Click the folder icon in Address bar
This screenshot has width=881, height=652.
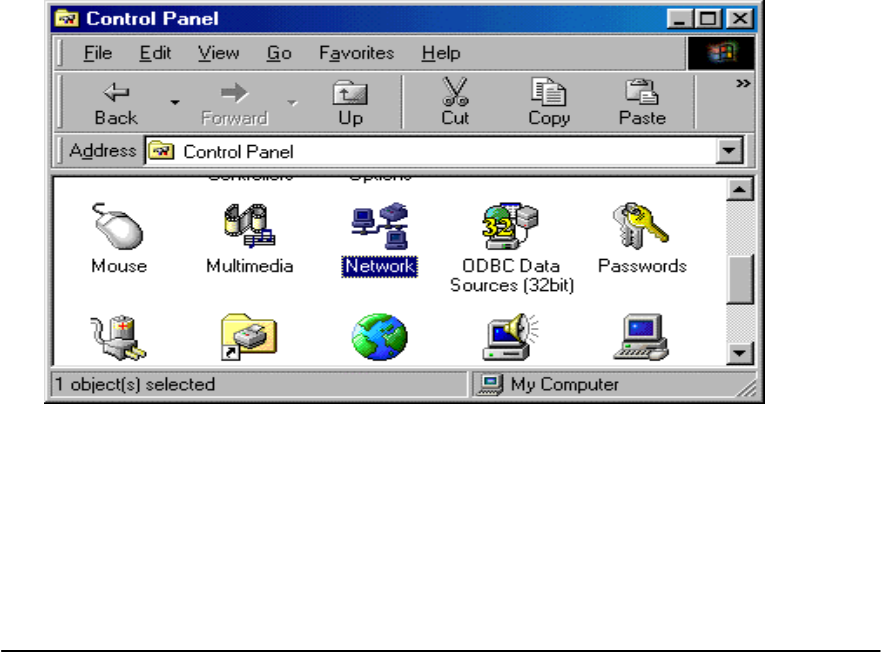pyautogui.click(x=161, y=151)
